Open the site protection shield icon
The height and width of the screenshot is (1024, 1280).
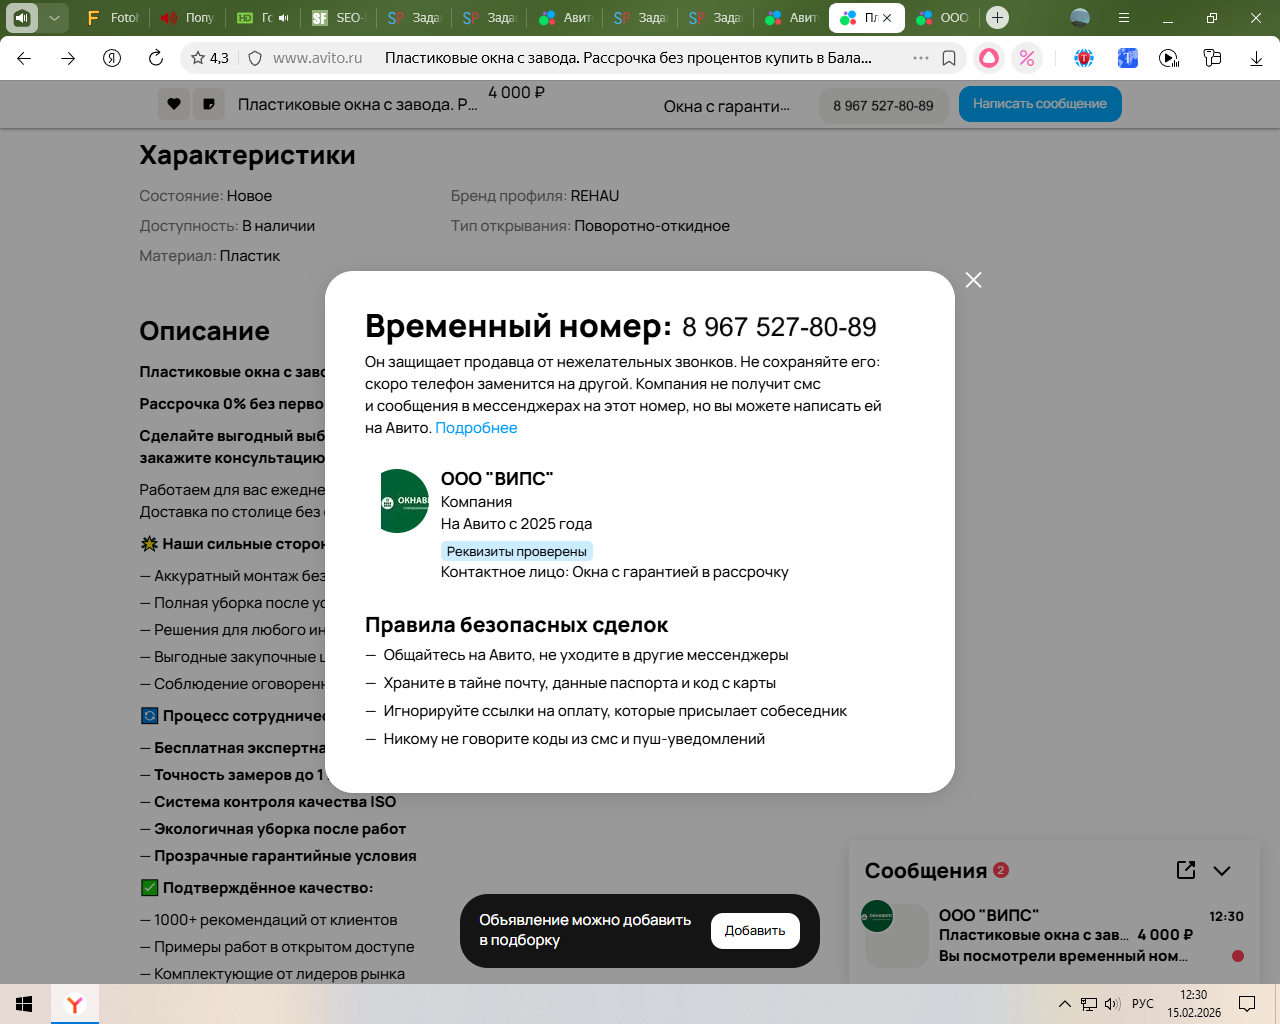click(255, 58)
